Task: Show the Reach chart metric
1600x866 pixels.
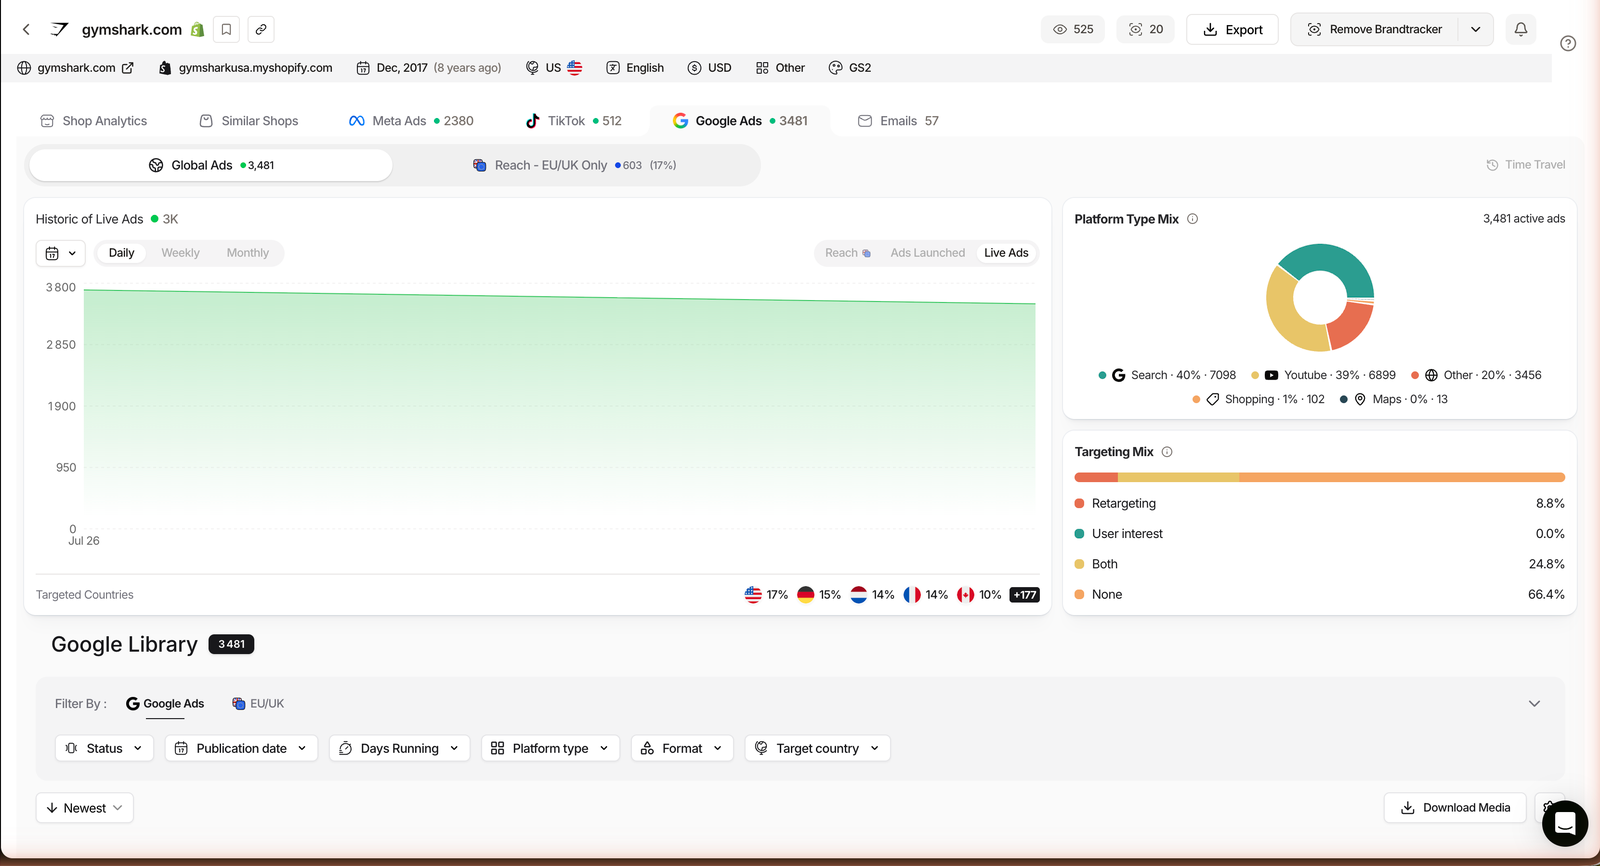Action: pyautogui.click(x=847, y=253)
